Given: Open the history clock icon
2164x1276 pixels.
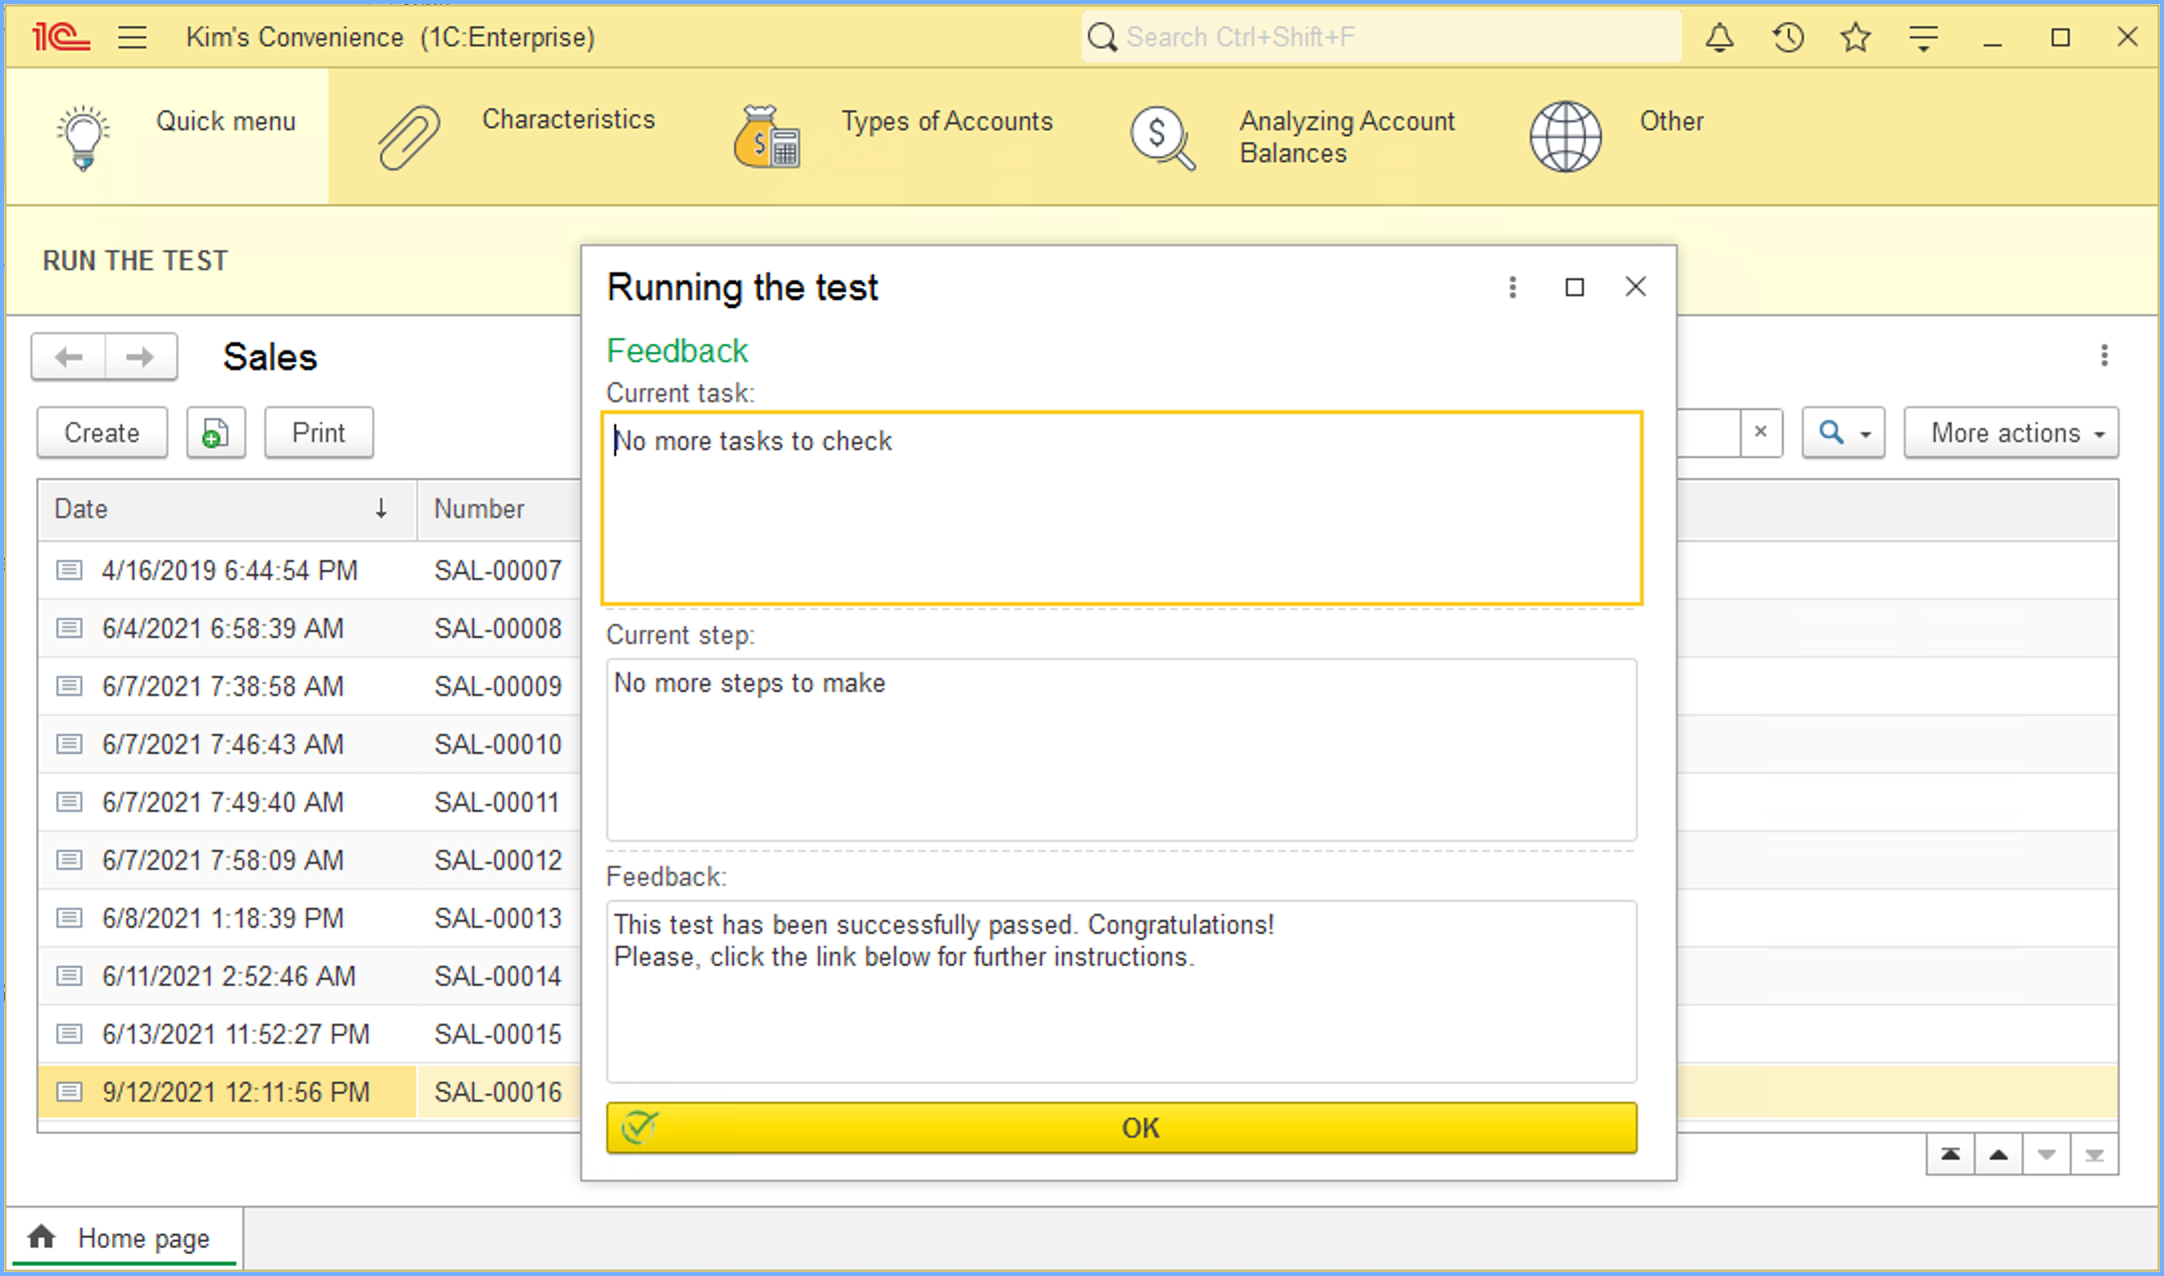Looking at the screenshot, I should (x=1788, y=38).
